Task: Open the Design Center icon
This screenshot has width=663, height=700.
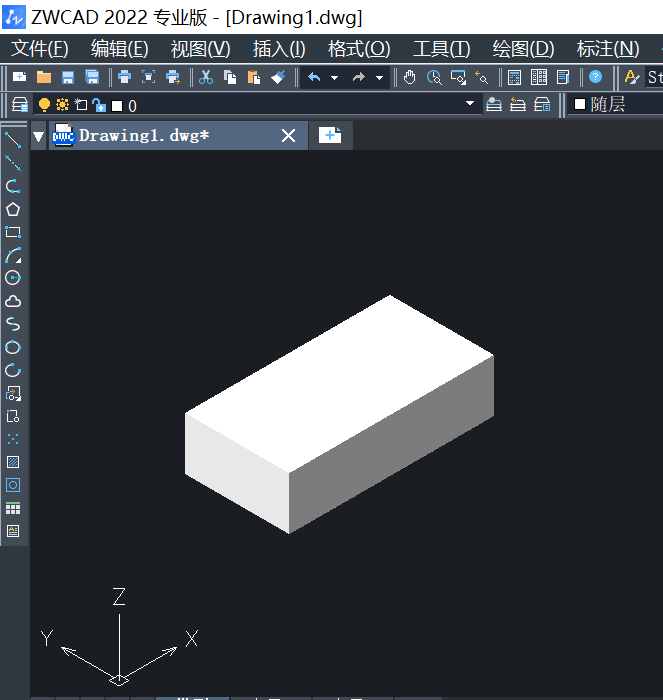Action: pyautogui.click(x=539, y=77)
